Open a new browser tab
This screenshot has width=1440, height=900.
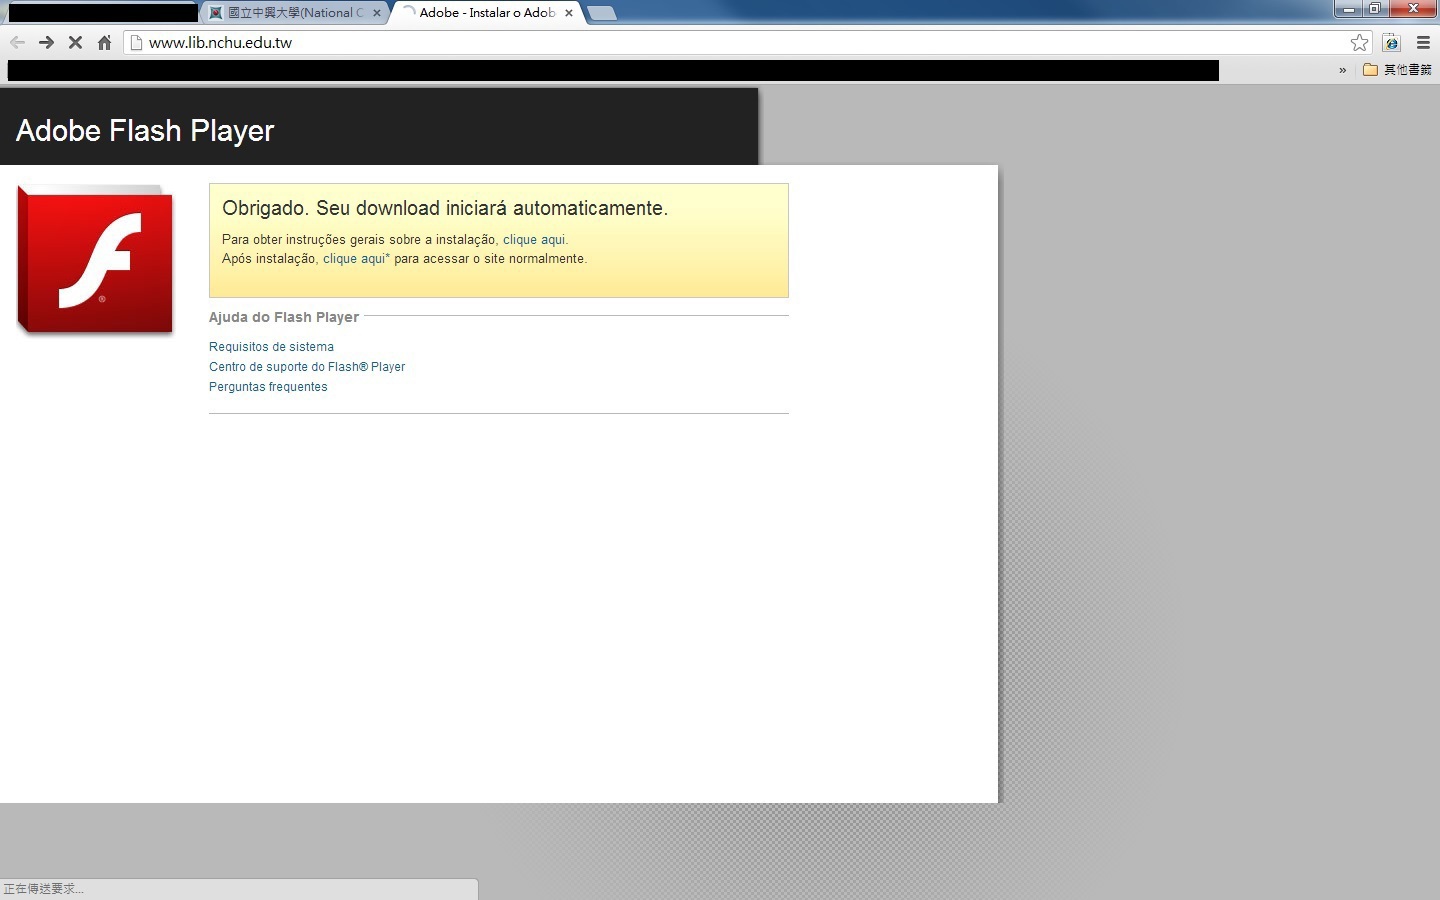coord(602,13)
